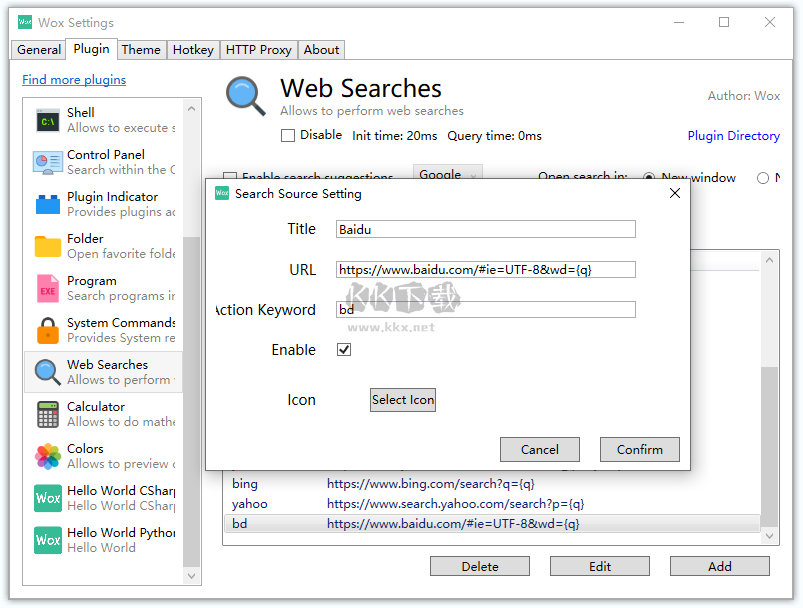This screenshot has width=803, height=608.
Task: Click the Select Icon button
Action: (x=403, y=400)
